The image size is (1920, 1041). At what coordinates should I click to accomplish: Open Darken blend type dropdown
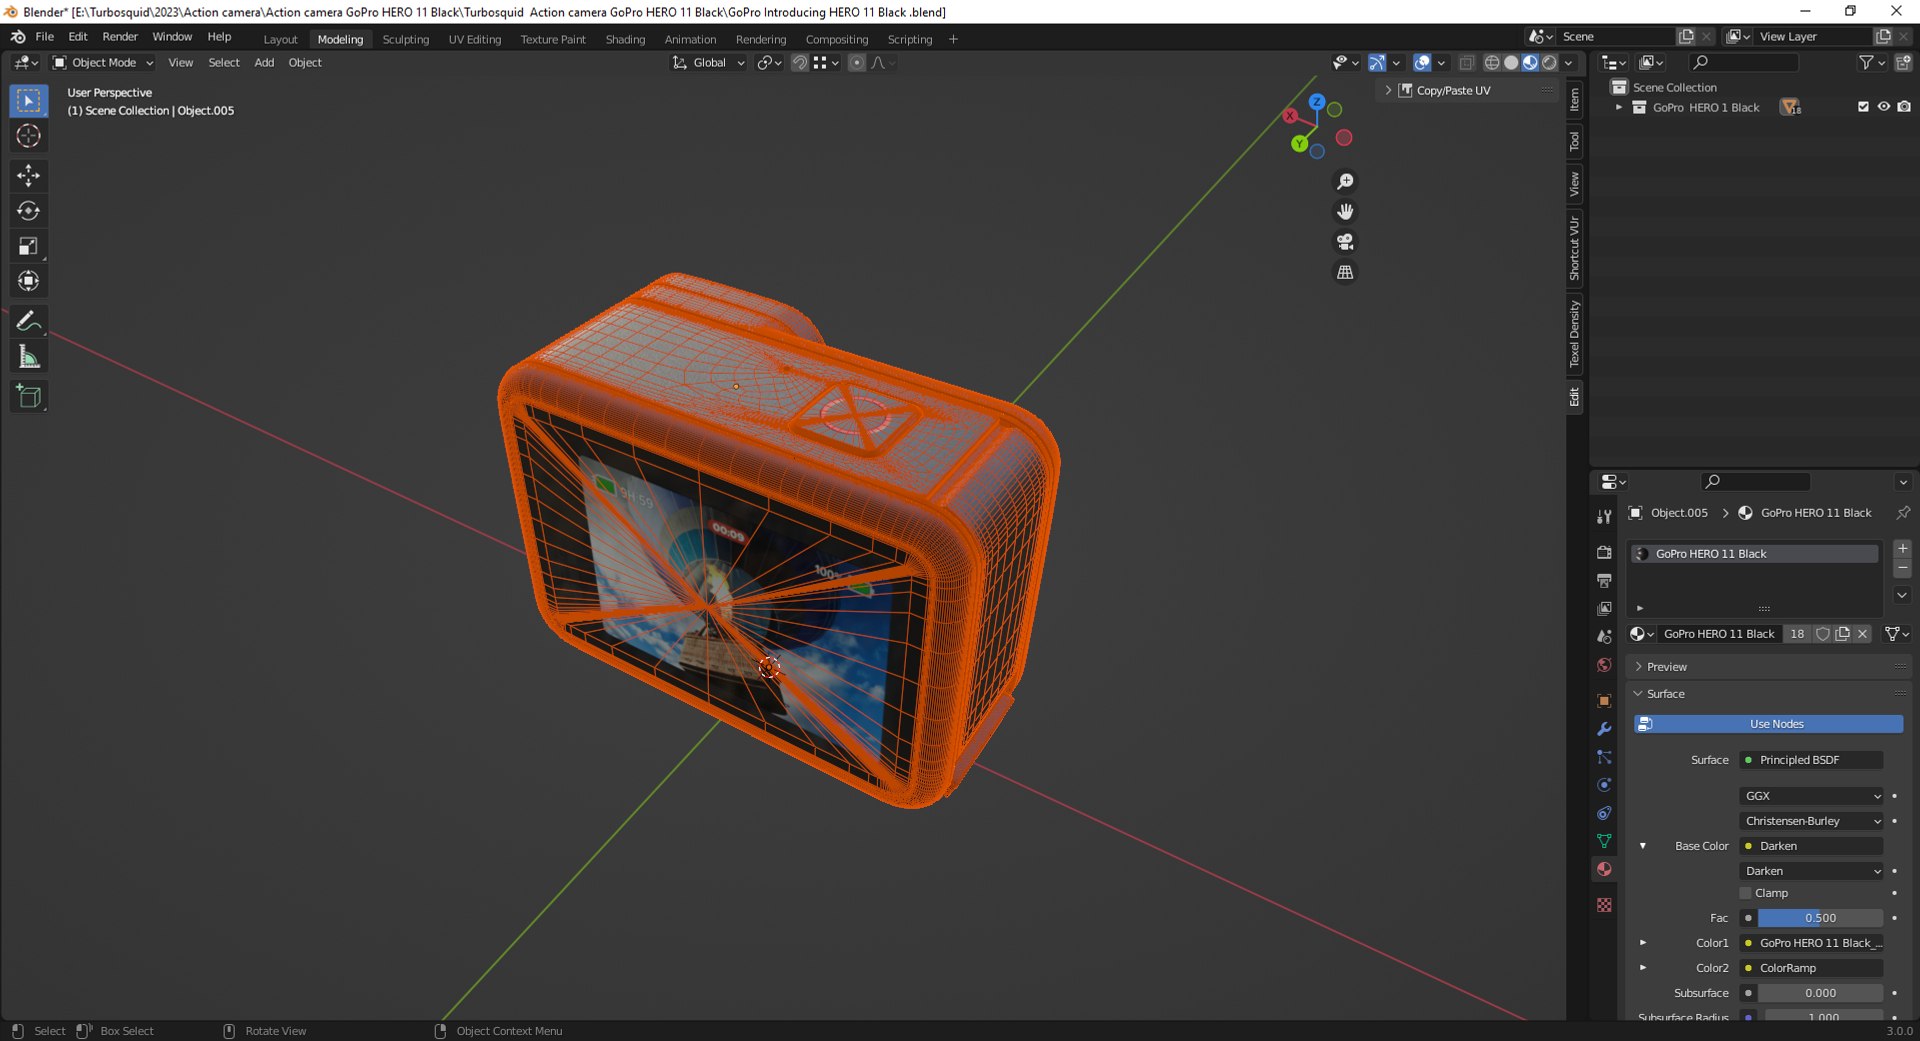pos(1811,871)
